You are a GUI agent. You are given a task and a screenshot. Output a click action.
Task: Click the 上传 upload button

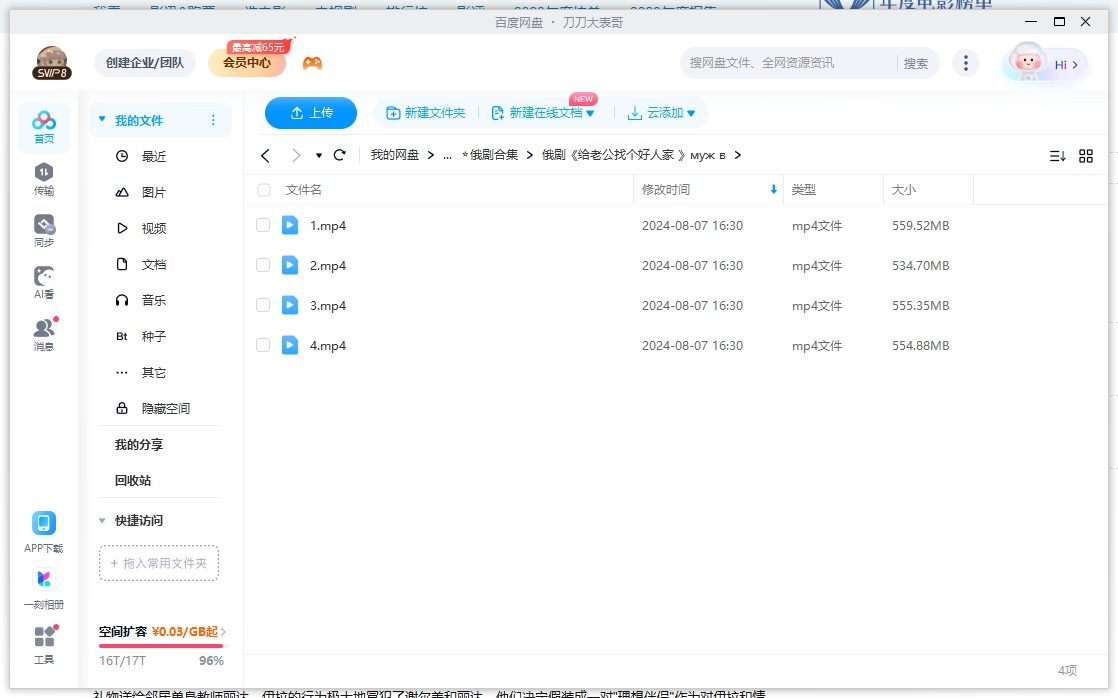pos(310,113)
